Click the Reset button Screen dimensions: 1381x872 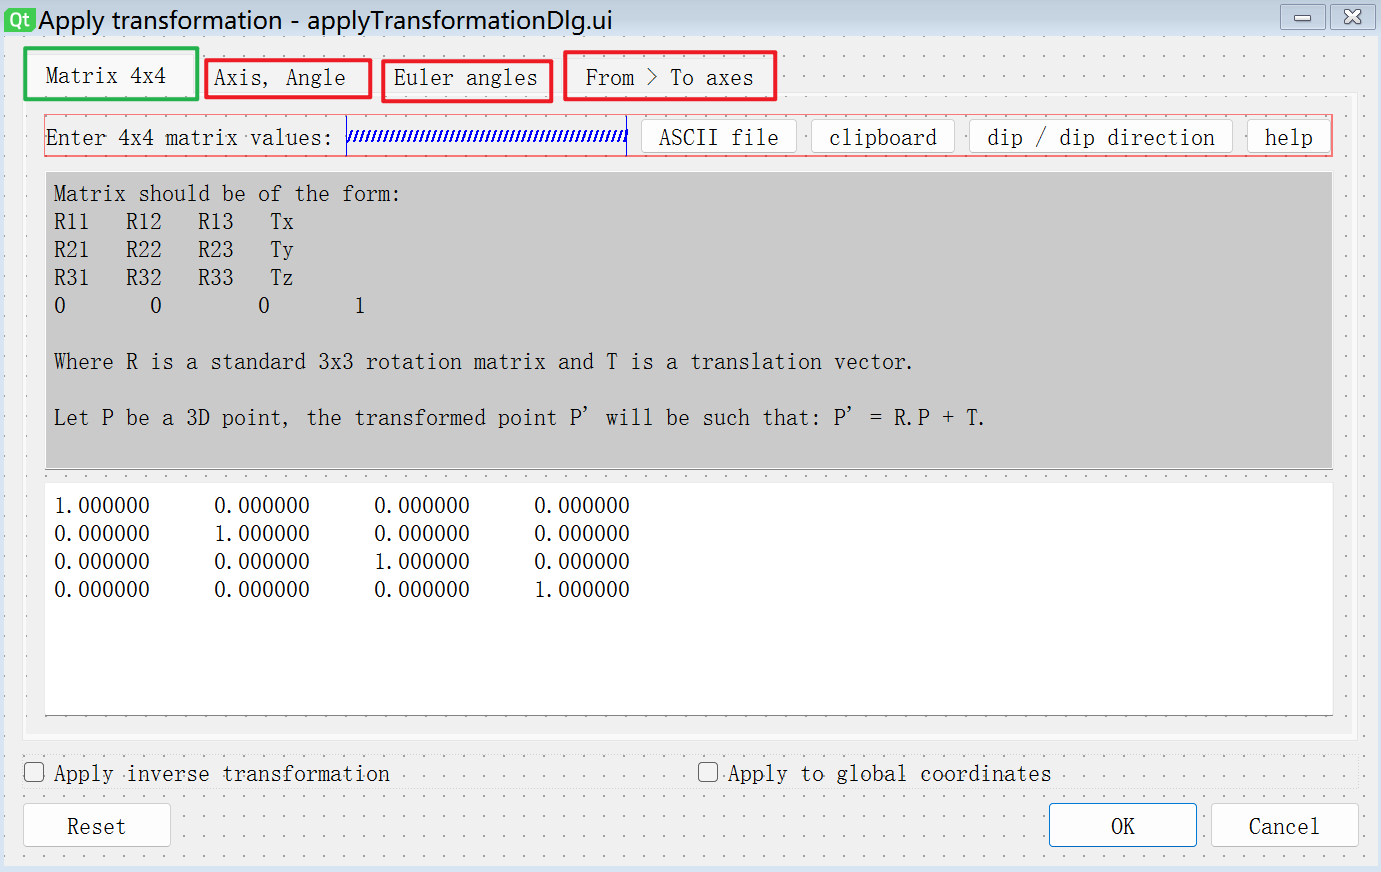click(97, 826)
